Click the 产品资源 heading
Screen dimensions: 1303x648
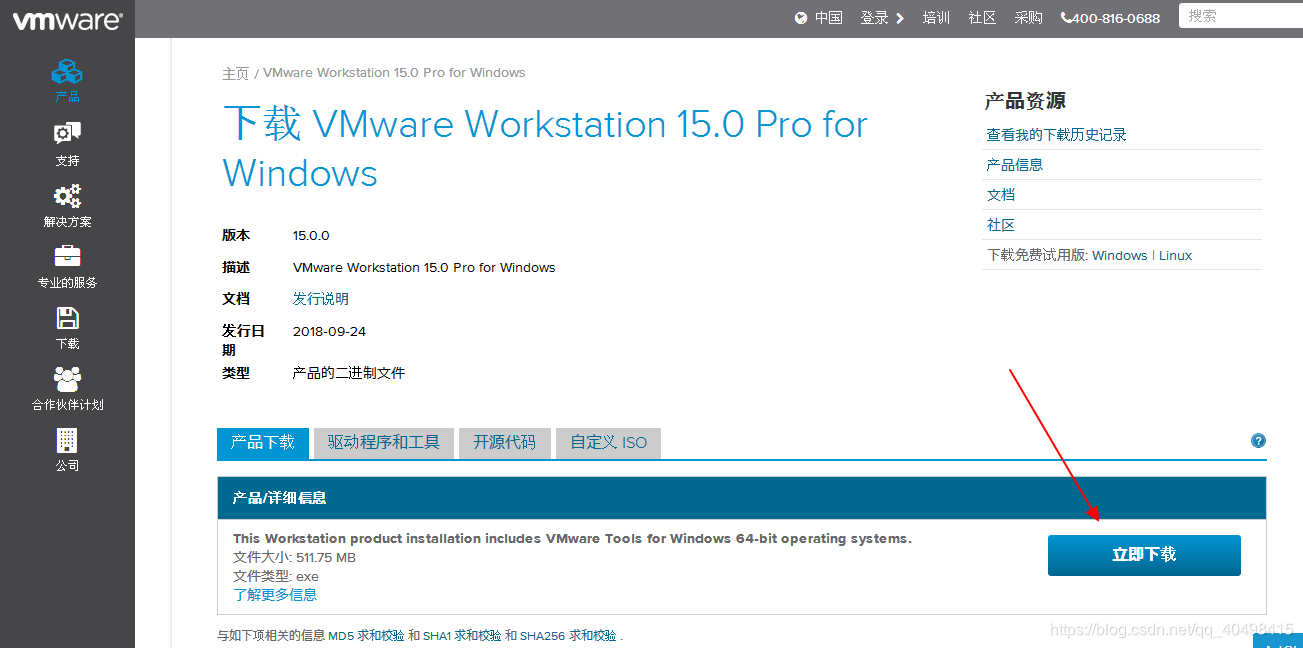click(1025, 101)
